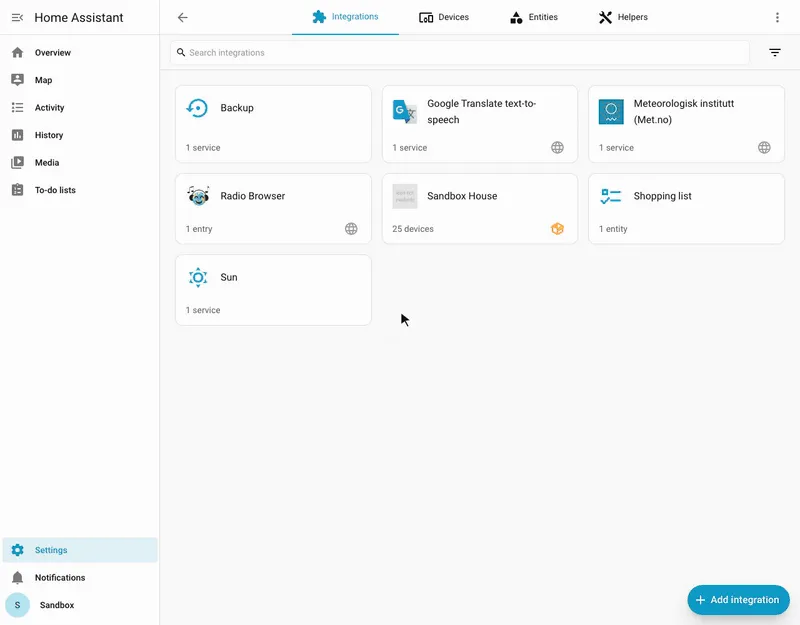
Task: Open the Sun integration name
Action: pyautogui.click(x=229, y=278)
